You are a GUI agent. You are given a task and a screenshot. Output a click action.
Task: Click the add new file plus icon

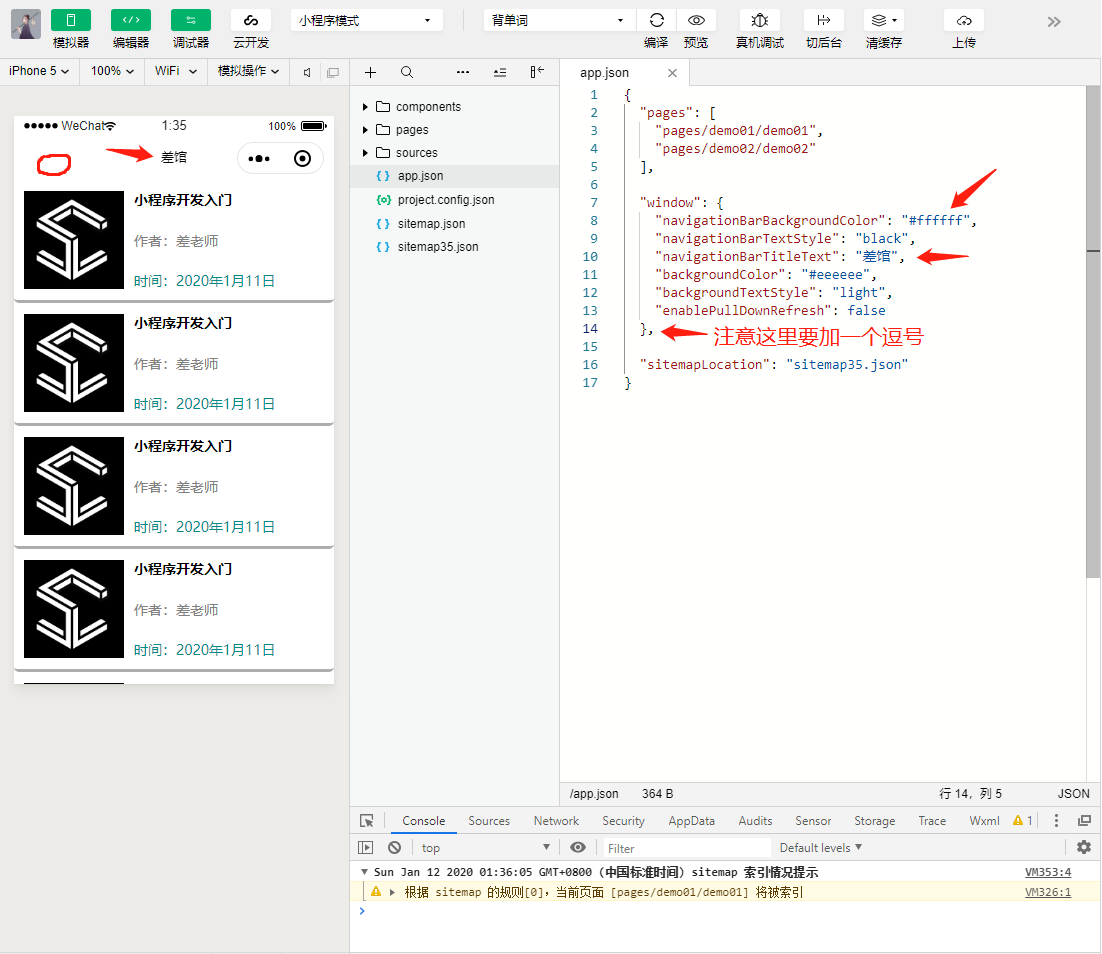[x=370, y=72]
